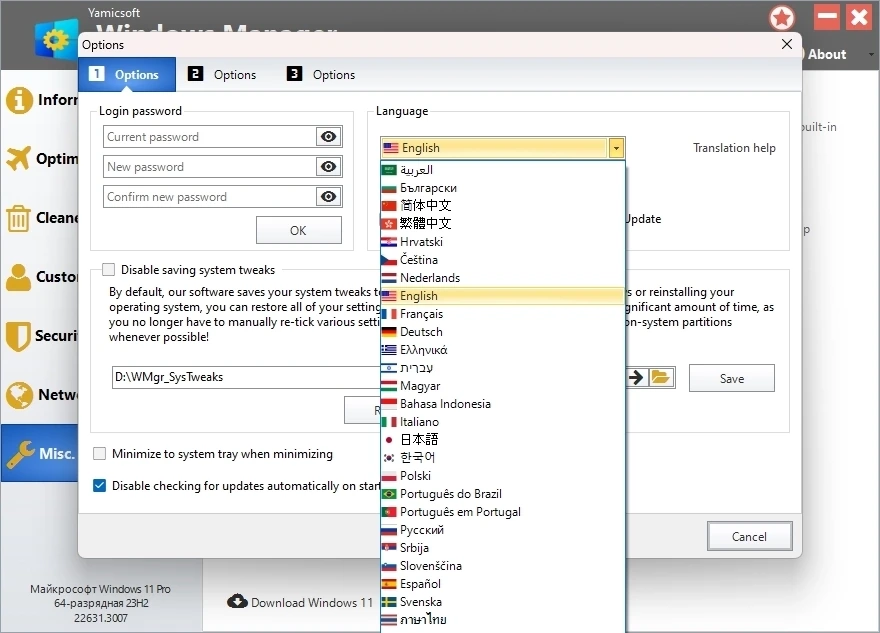880x633 pixels.
Task: Choose Čeština in the language list
Action: [503, 260]
